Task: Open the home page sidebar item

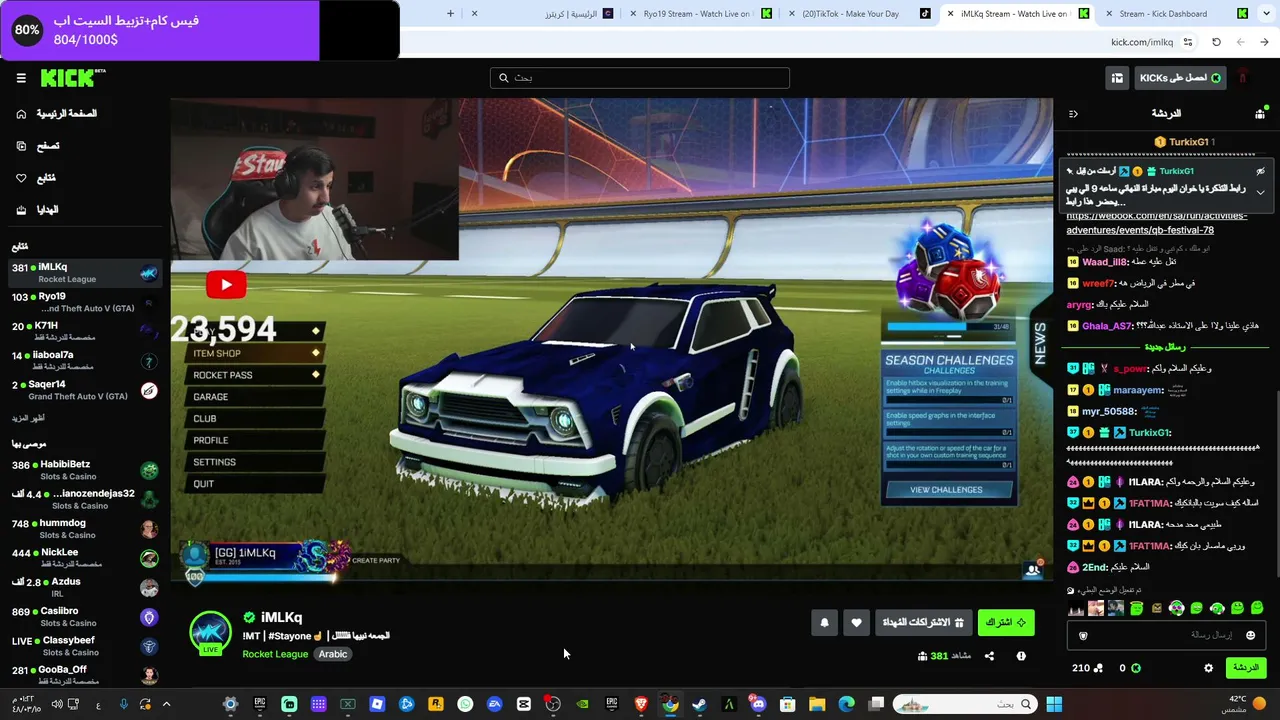Action: [x=57, y=114]
